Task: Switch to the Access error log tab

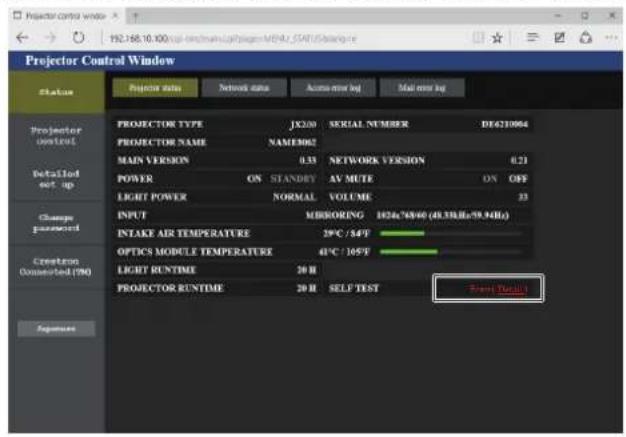Action: [333, 88]
